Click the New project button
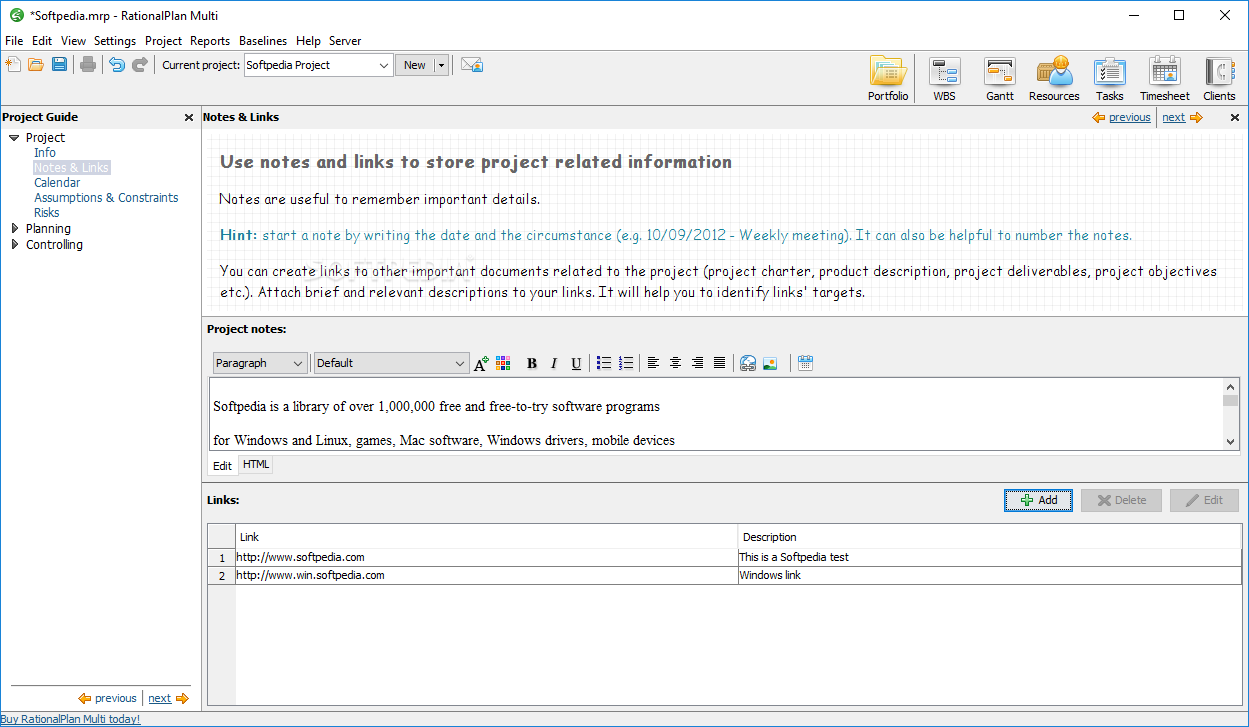Screen dimensions: 1249x727 (x=415, y=65)
